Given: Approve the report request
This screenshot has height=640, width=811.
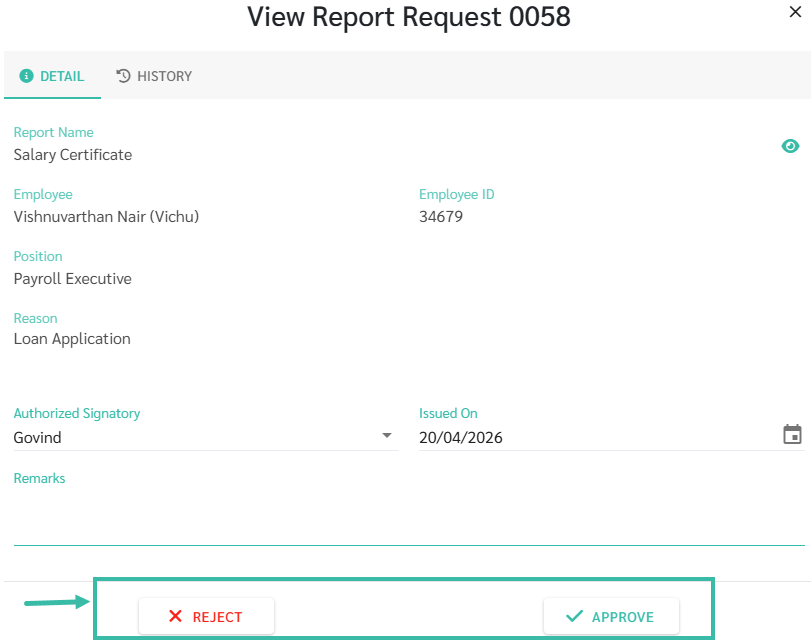Looking at the screenshot, I should (611, 616).
